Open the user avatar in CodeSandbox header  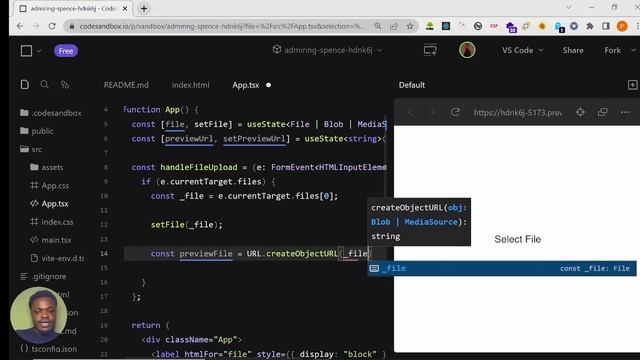tap(467, 50)
